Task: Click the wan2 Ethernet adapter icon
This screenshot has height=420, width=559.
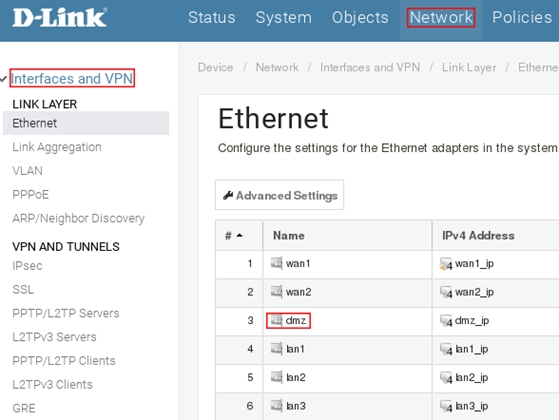Action: [277, 292]
